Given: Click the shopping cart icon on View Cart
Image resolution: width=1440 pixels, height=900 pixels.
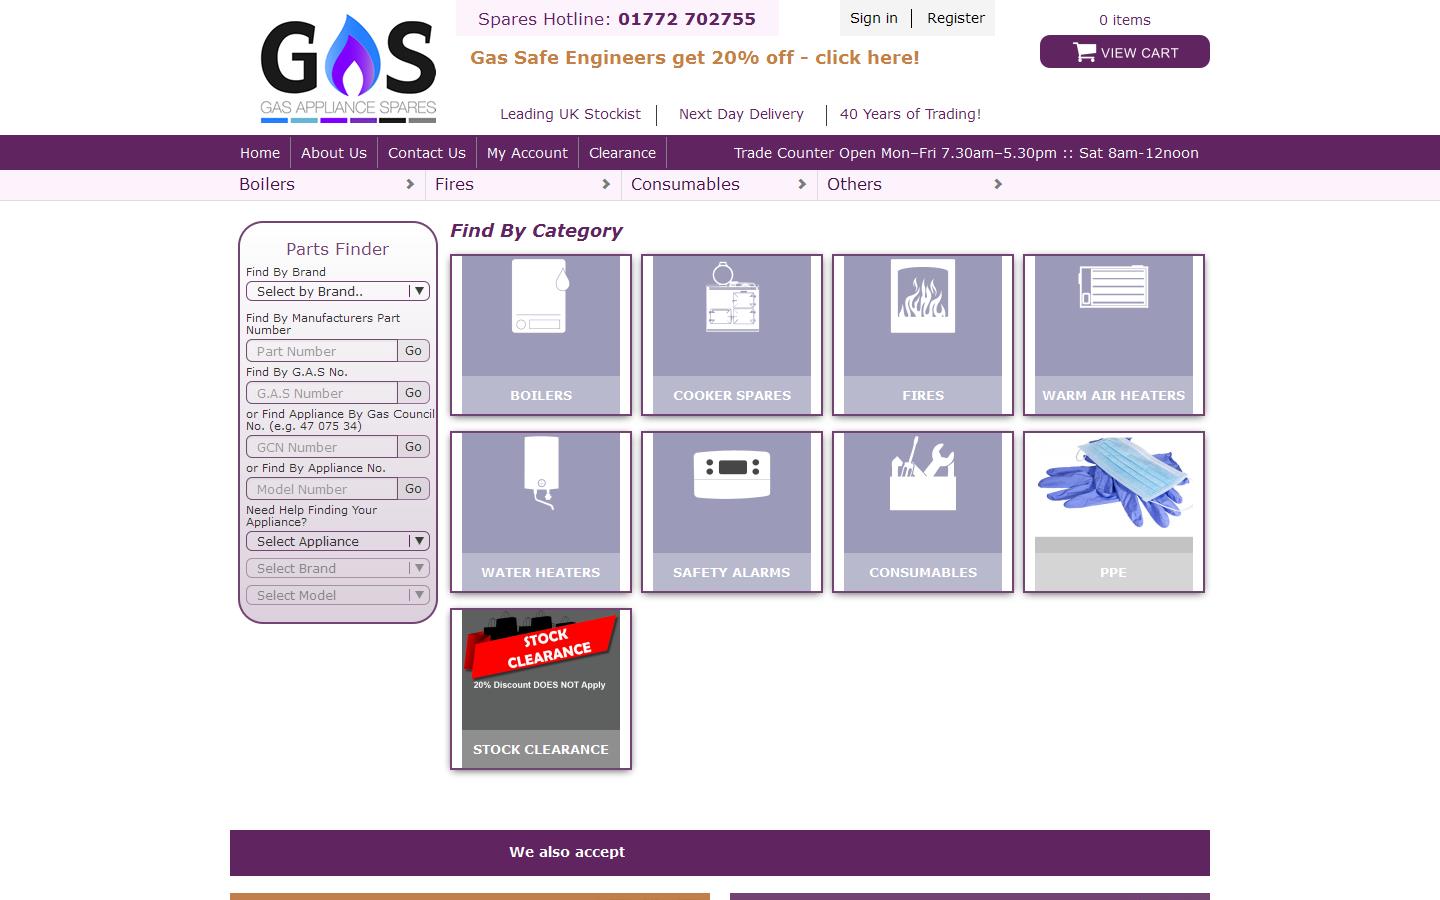Looking at the screenshot, I should [x=1083, y=52].
